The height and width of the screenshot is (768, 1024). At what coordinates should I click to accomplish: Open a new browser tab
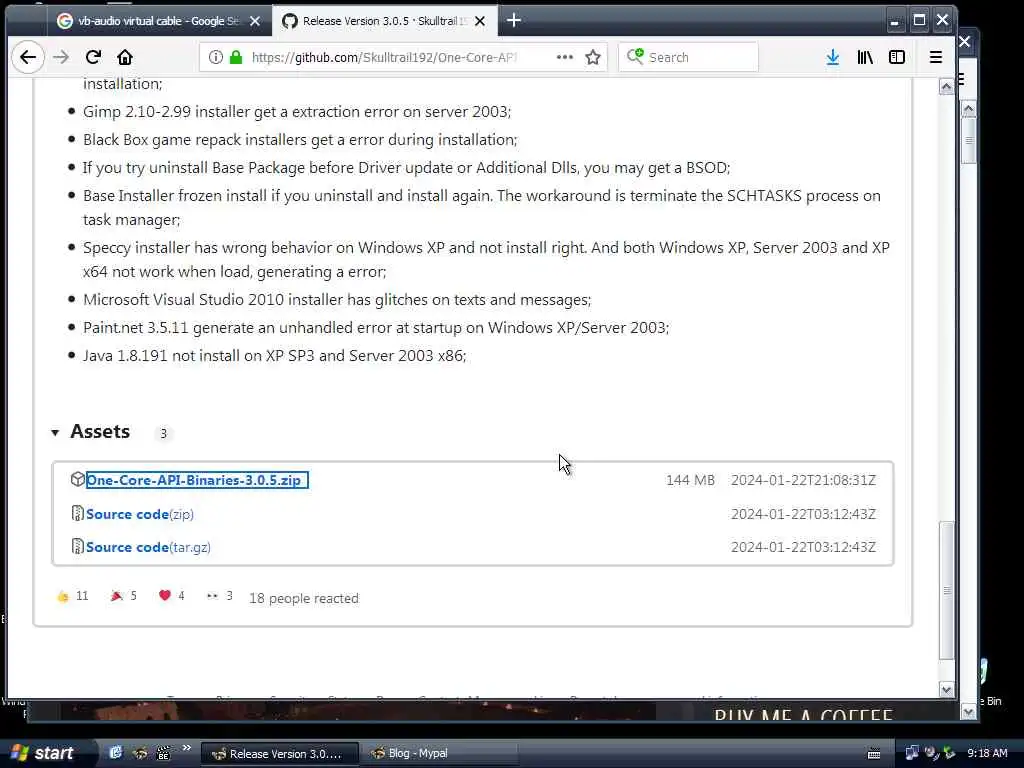pyautogui.click(x=514, y=21)
